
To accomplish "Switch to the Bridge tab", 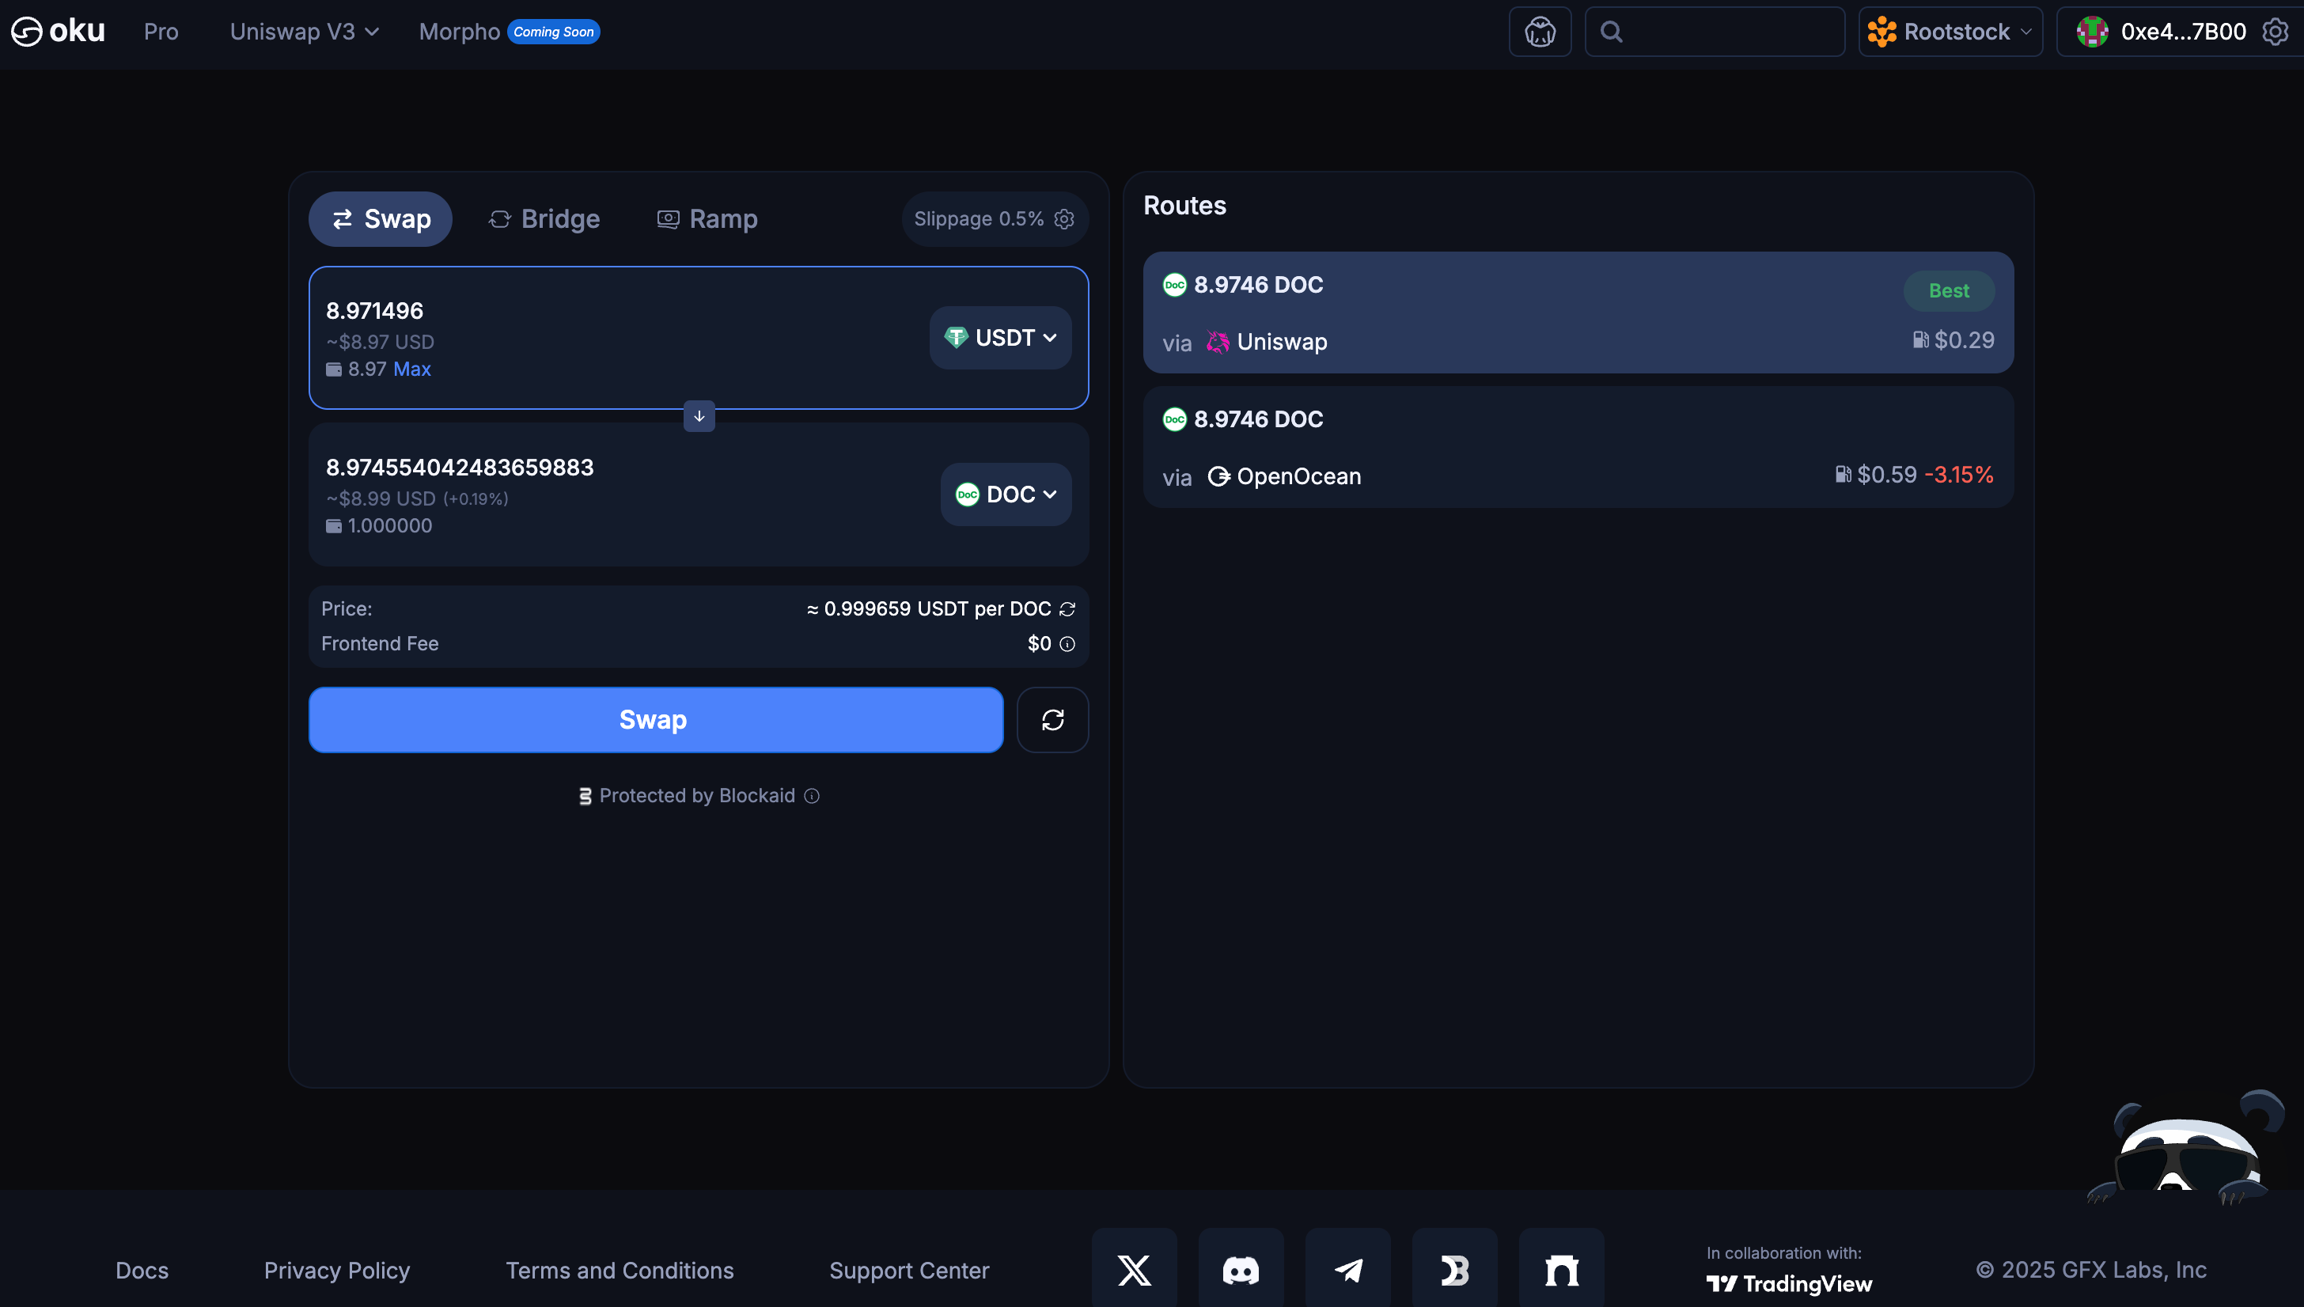I will pyautogui.click(x=544, y=219).
